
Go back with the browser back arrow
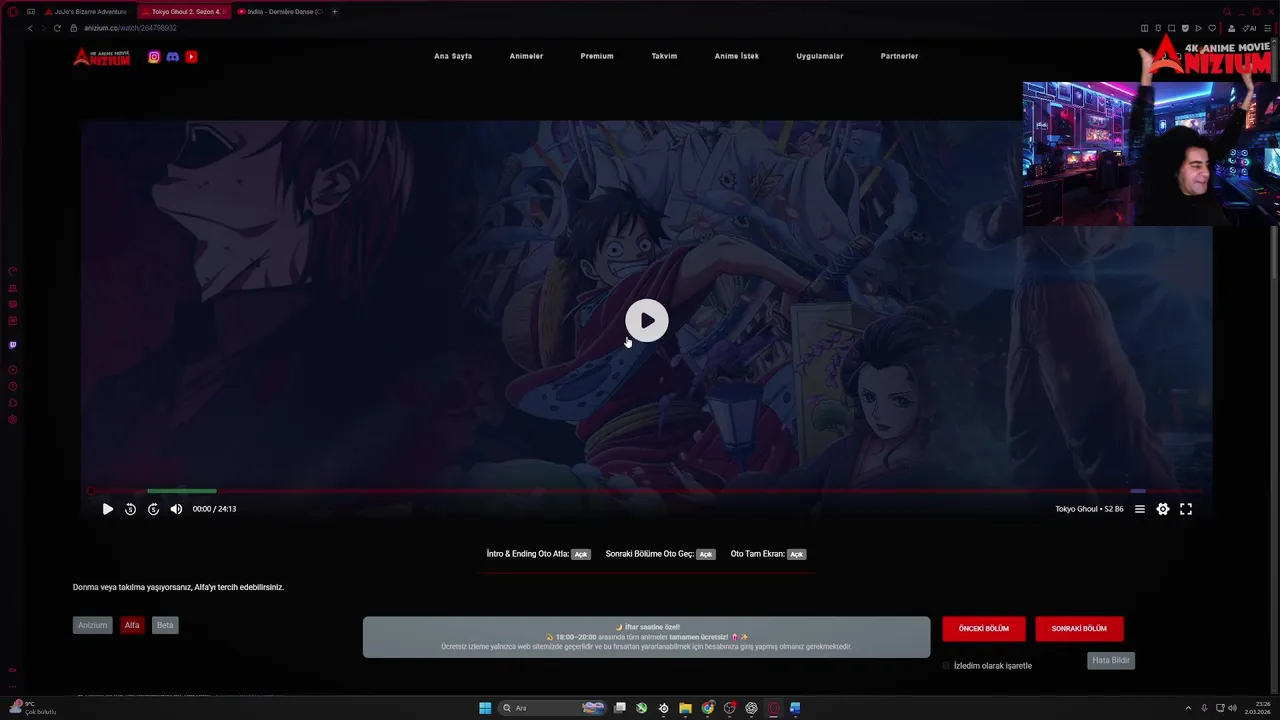pyautogui.click(x=30, y=28)
